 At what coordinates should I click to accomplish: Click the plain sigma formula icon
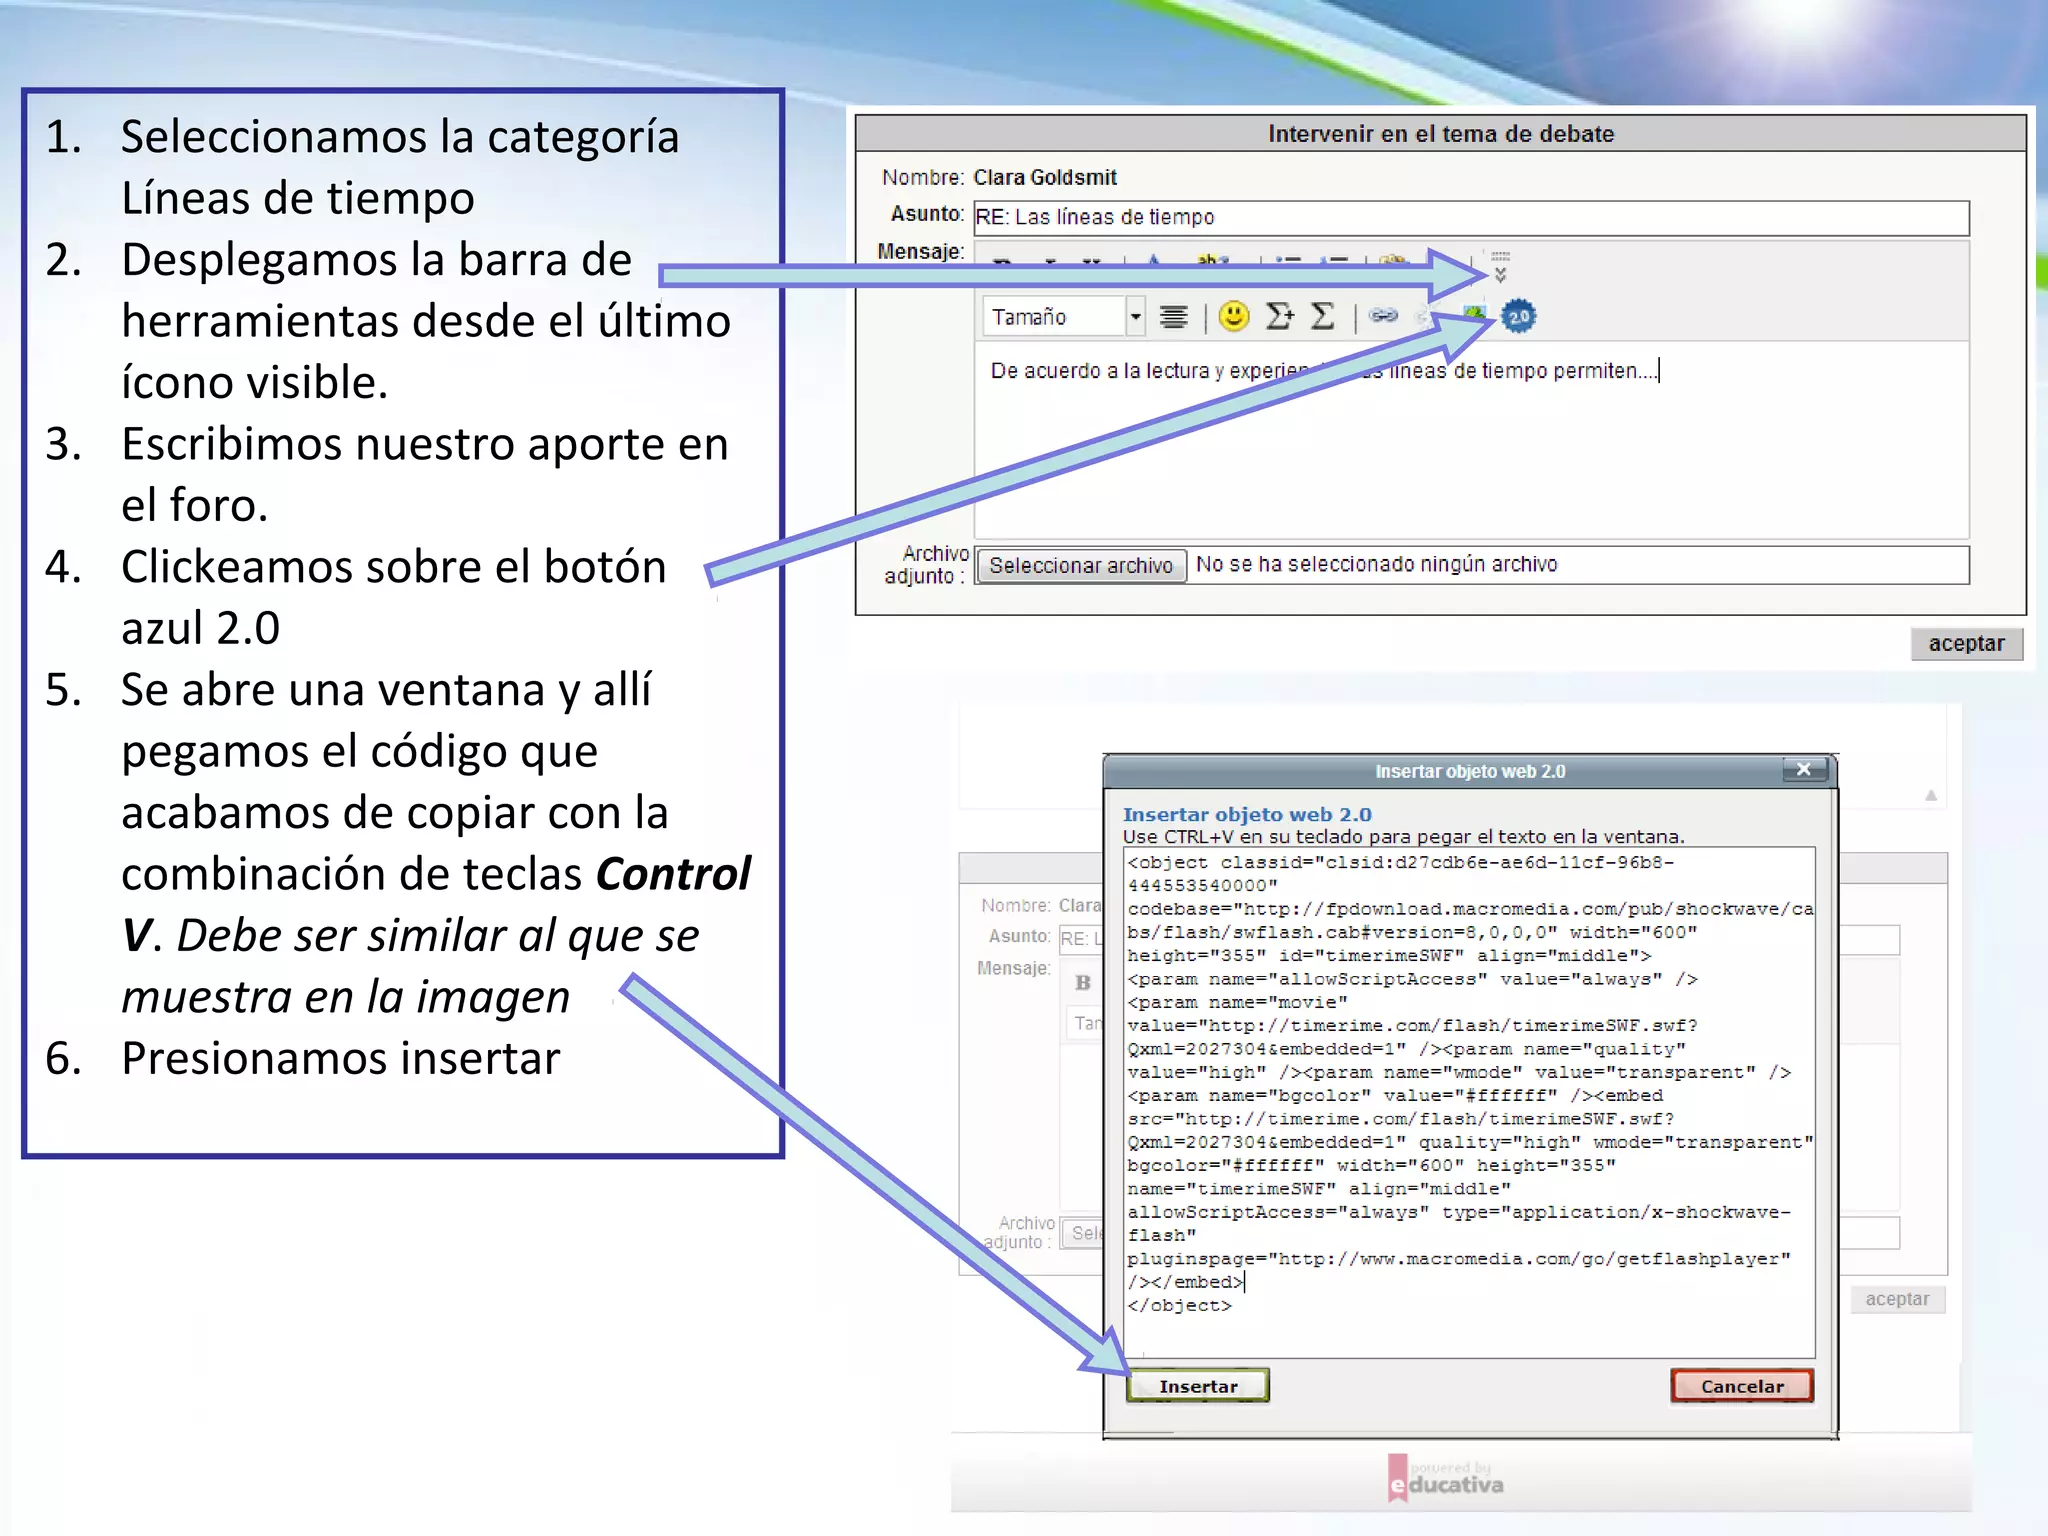(1322, 317)
